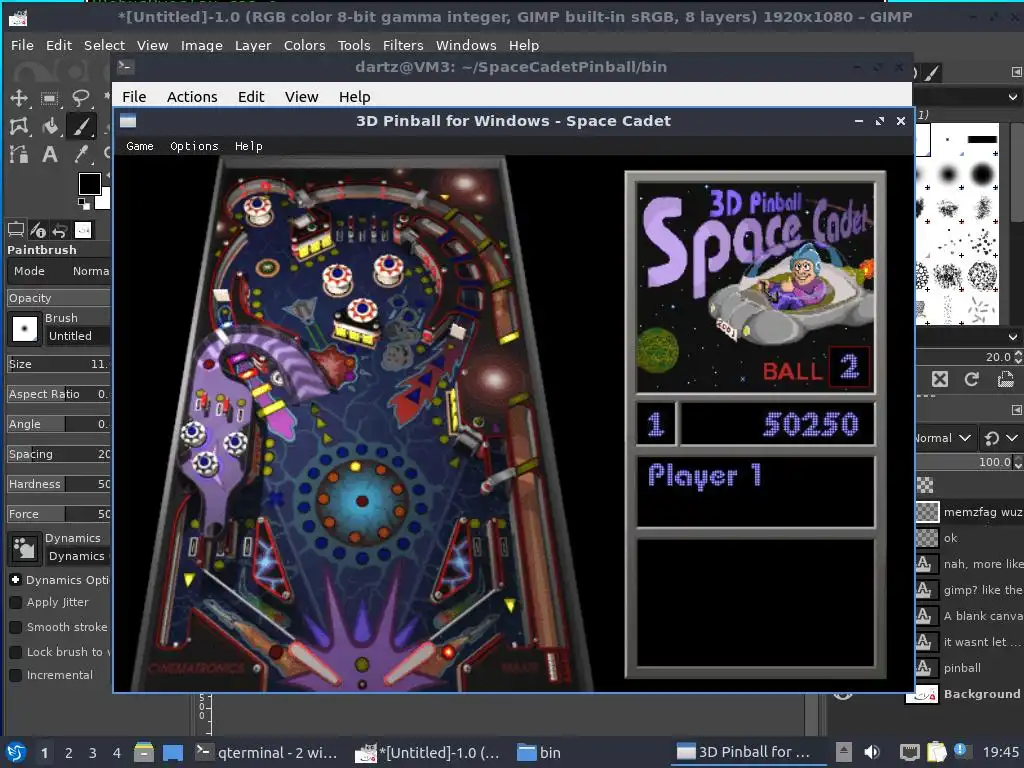This screenshot has width=1024, height=768.
Task: Toggle Lock brush to view checkbox
Action: pyautogui.click(x=16, y=652)
